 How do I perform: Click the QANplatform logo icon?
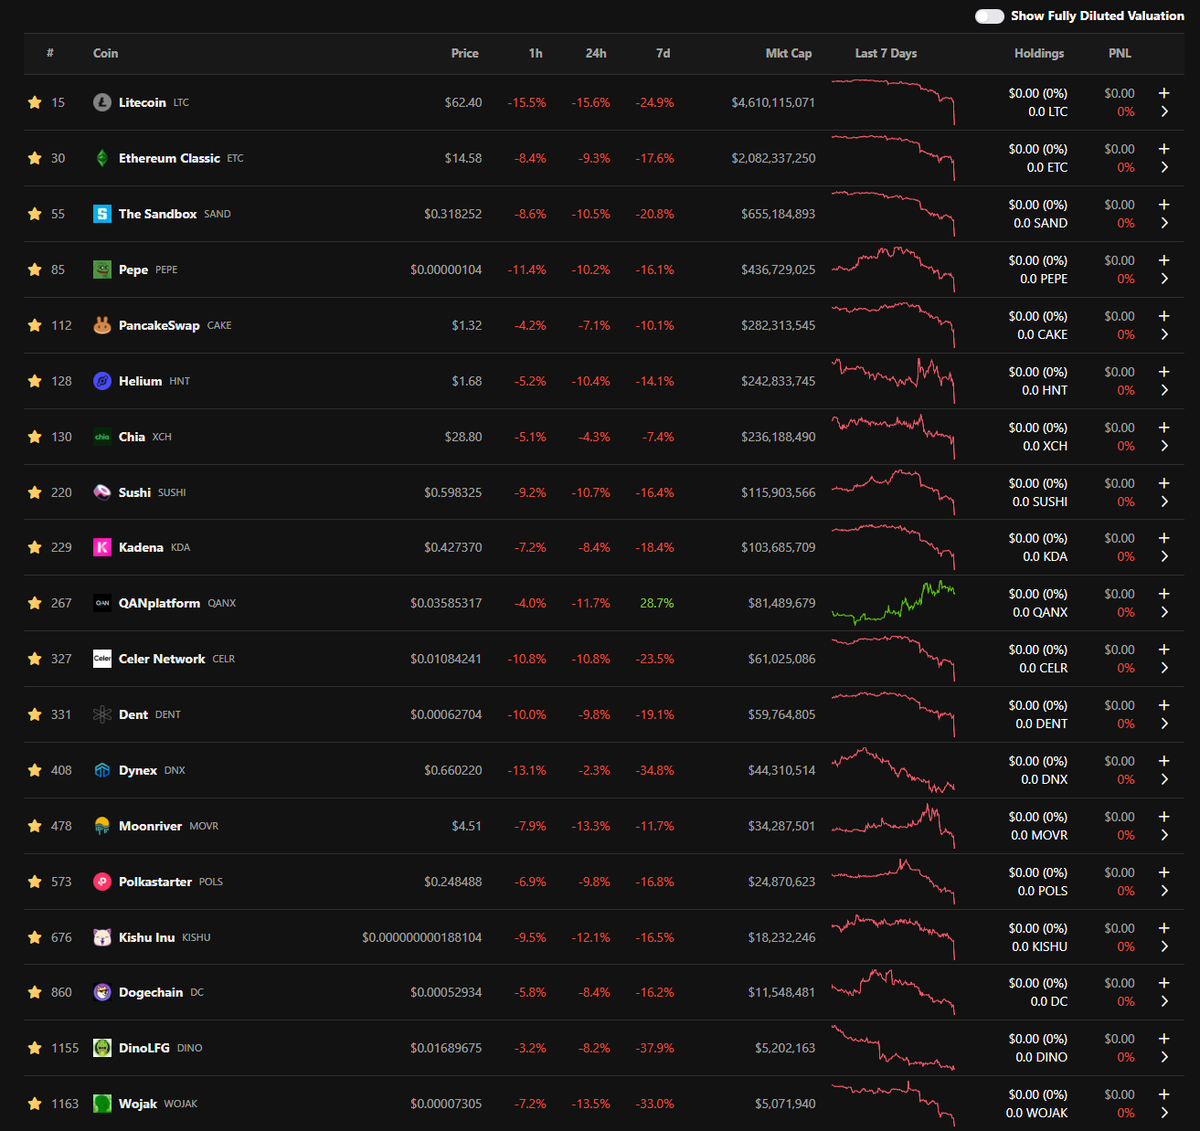102,603
